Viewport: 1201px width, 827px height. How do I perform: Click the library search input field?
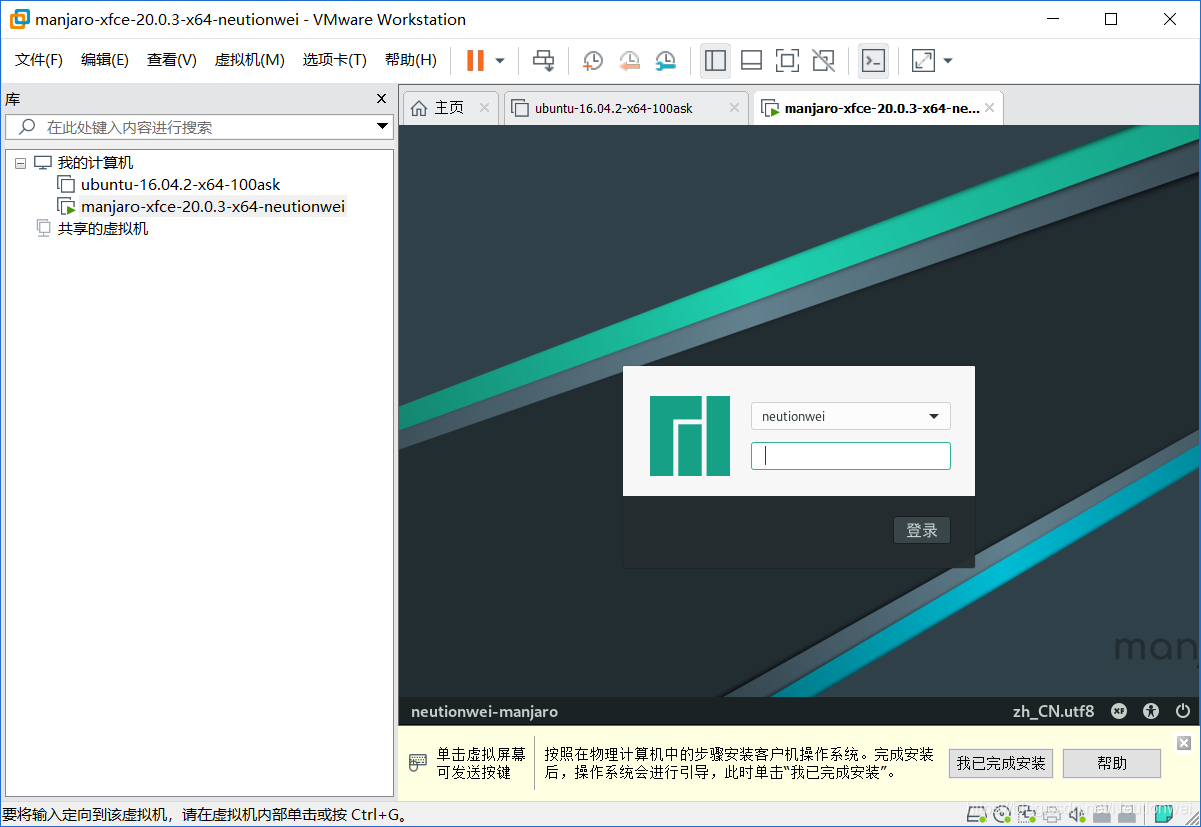tap(198, 127)
